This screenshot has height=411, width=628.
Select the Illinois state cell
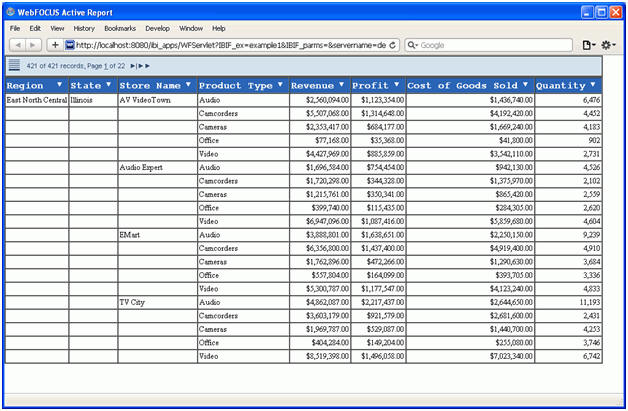tap(93, 100)
